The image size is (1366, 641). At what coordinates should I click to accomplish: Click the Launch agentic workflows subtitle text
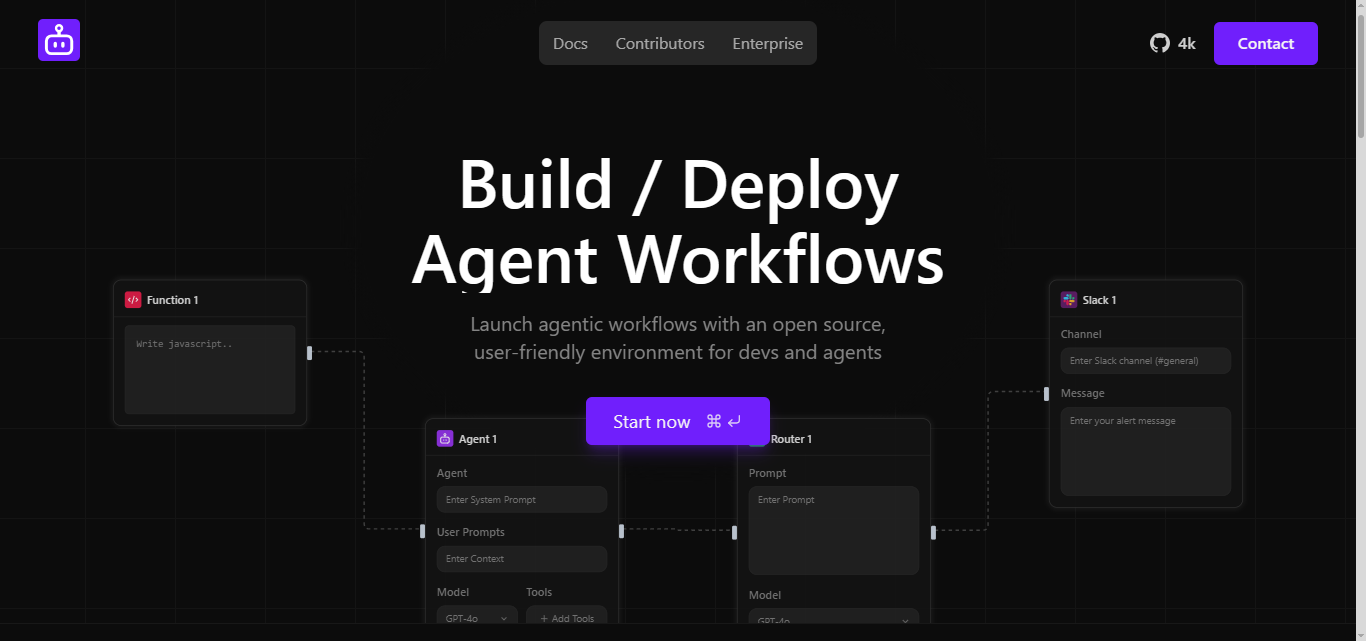(x=678, y=338)
